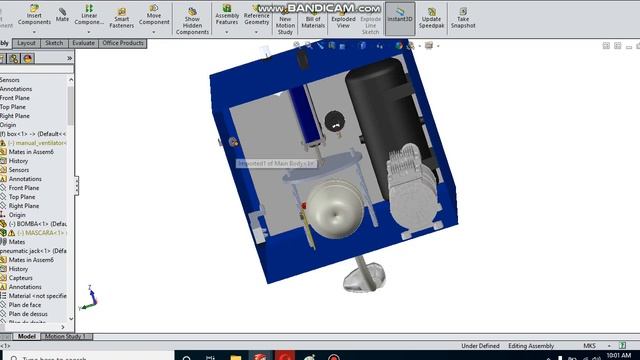Click the Zoom to Area view icon
This screenshot has width=640, height=360.
[x=308, y=45]
